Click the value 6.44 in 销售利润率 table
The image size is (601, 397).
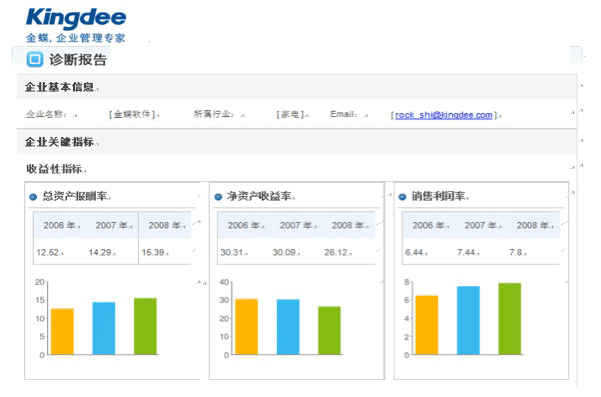(414, 253)
